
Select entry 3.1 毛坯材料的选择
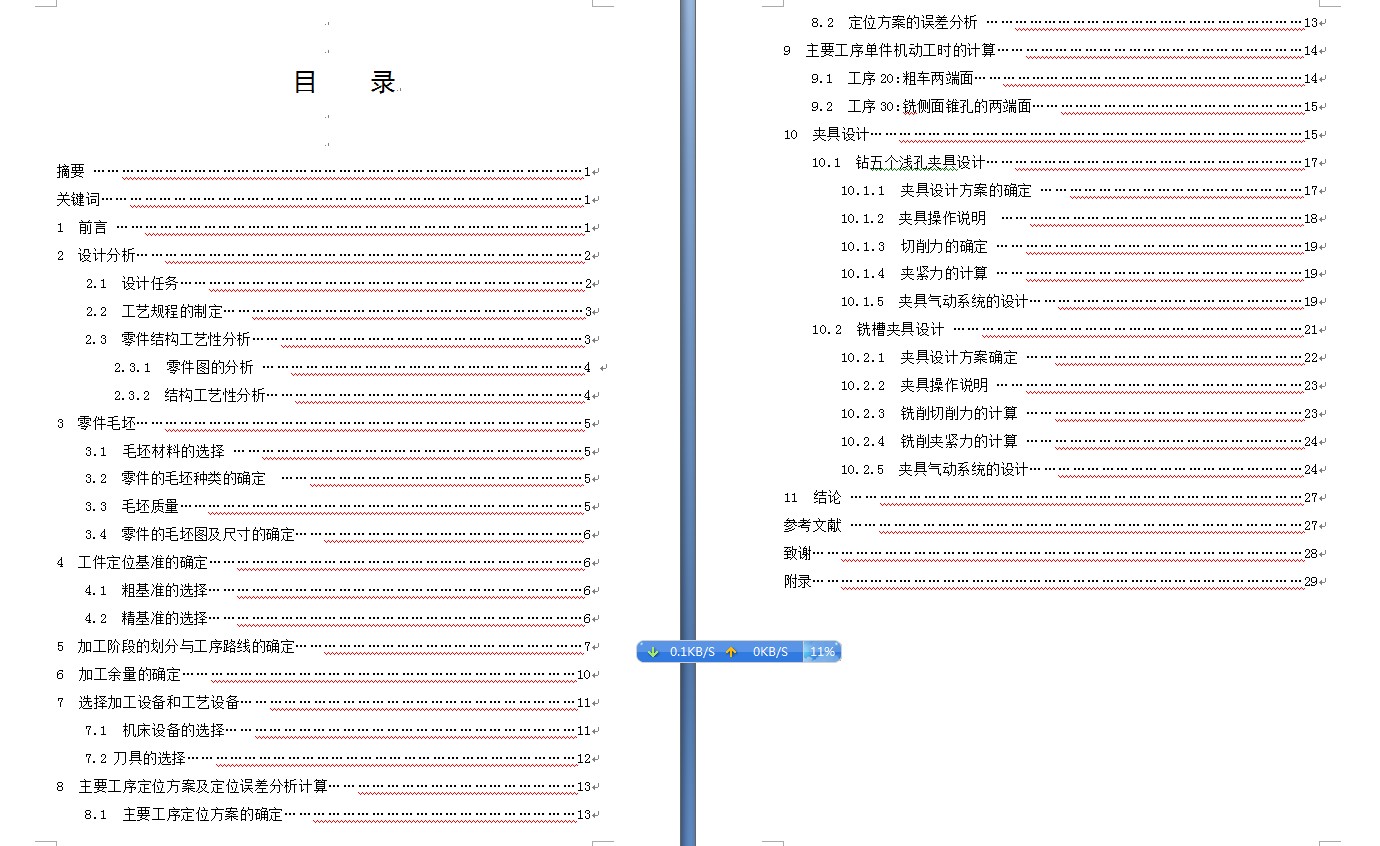[339, 452]
